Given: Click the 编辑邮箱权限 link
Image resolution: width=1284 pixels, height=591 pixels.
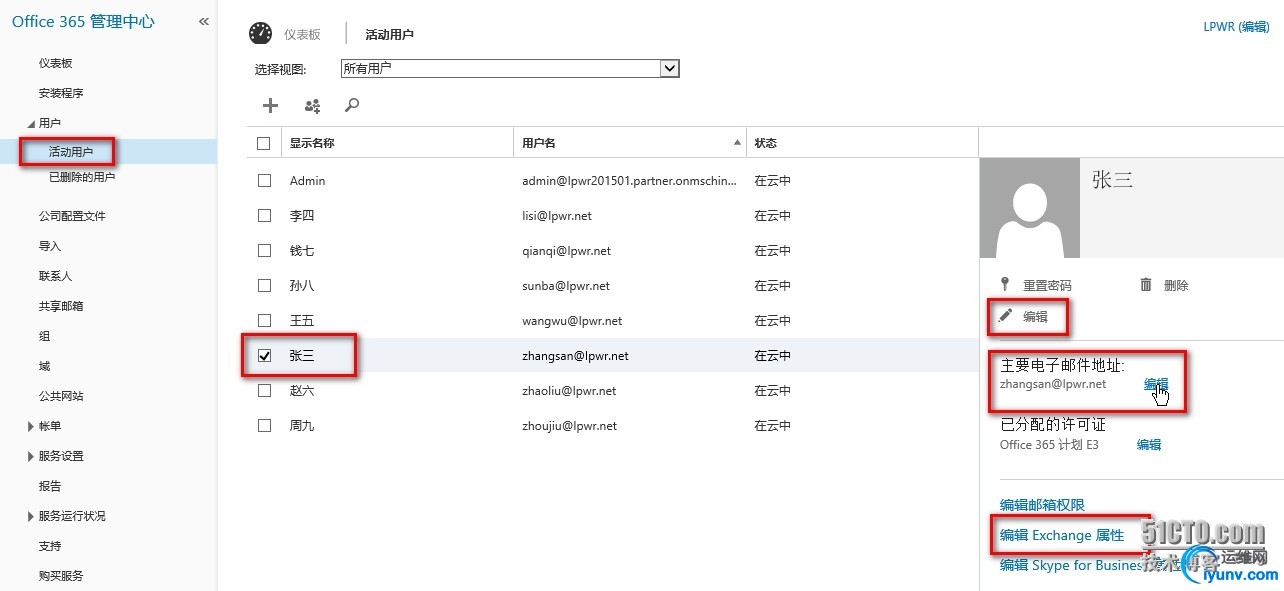Looking at the screenshot, I should [x=1042, y=505].
